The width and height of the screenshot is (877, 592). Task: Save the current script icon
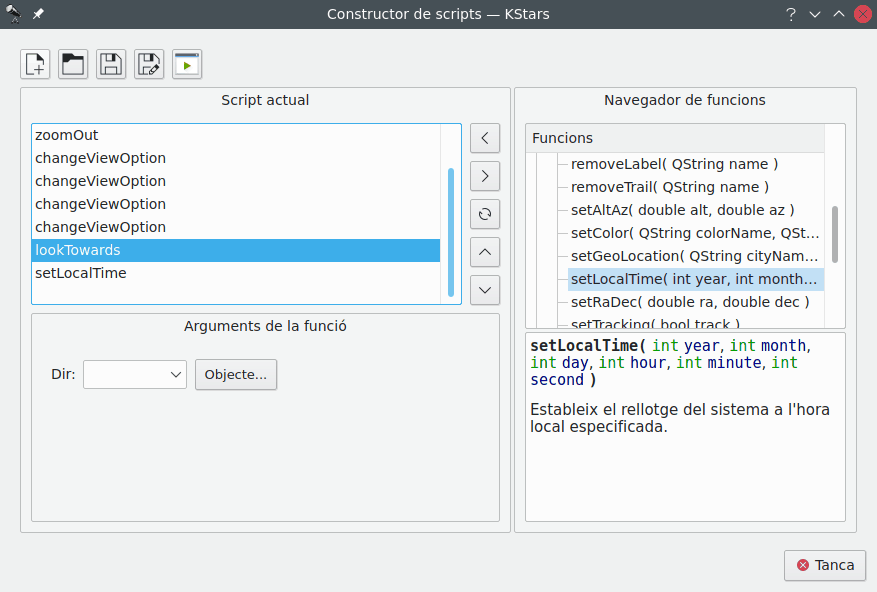tap(111, 64)
